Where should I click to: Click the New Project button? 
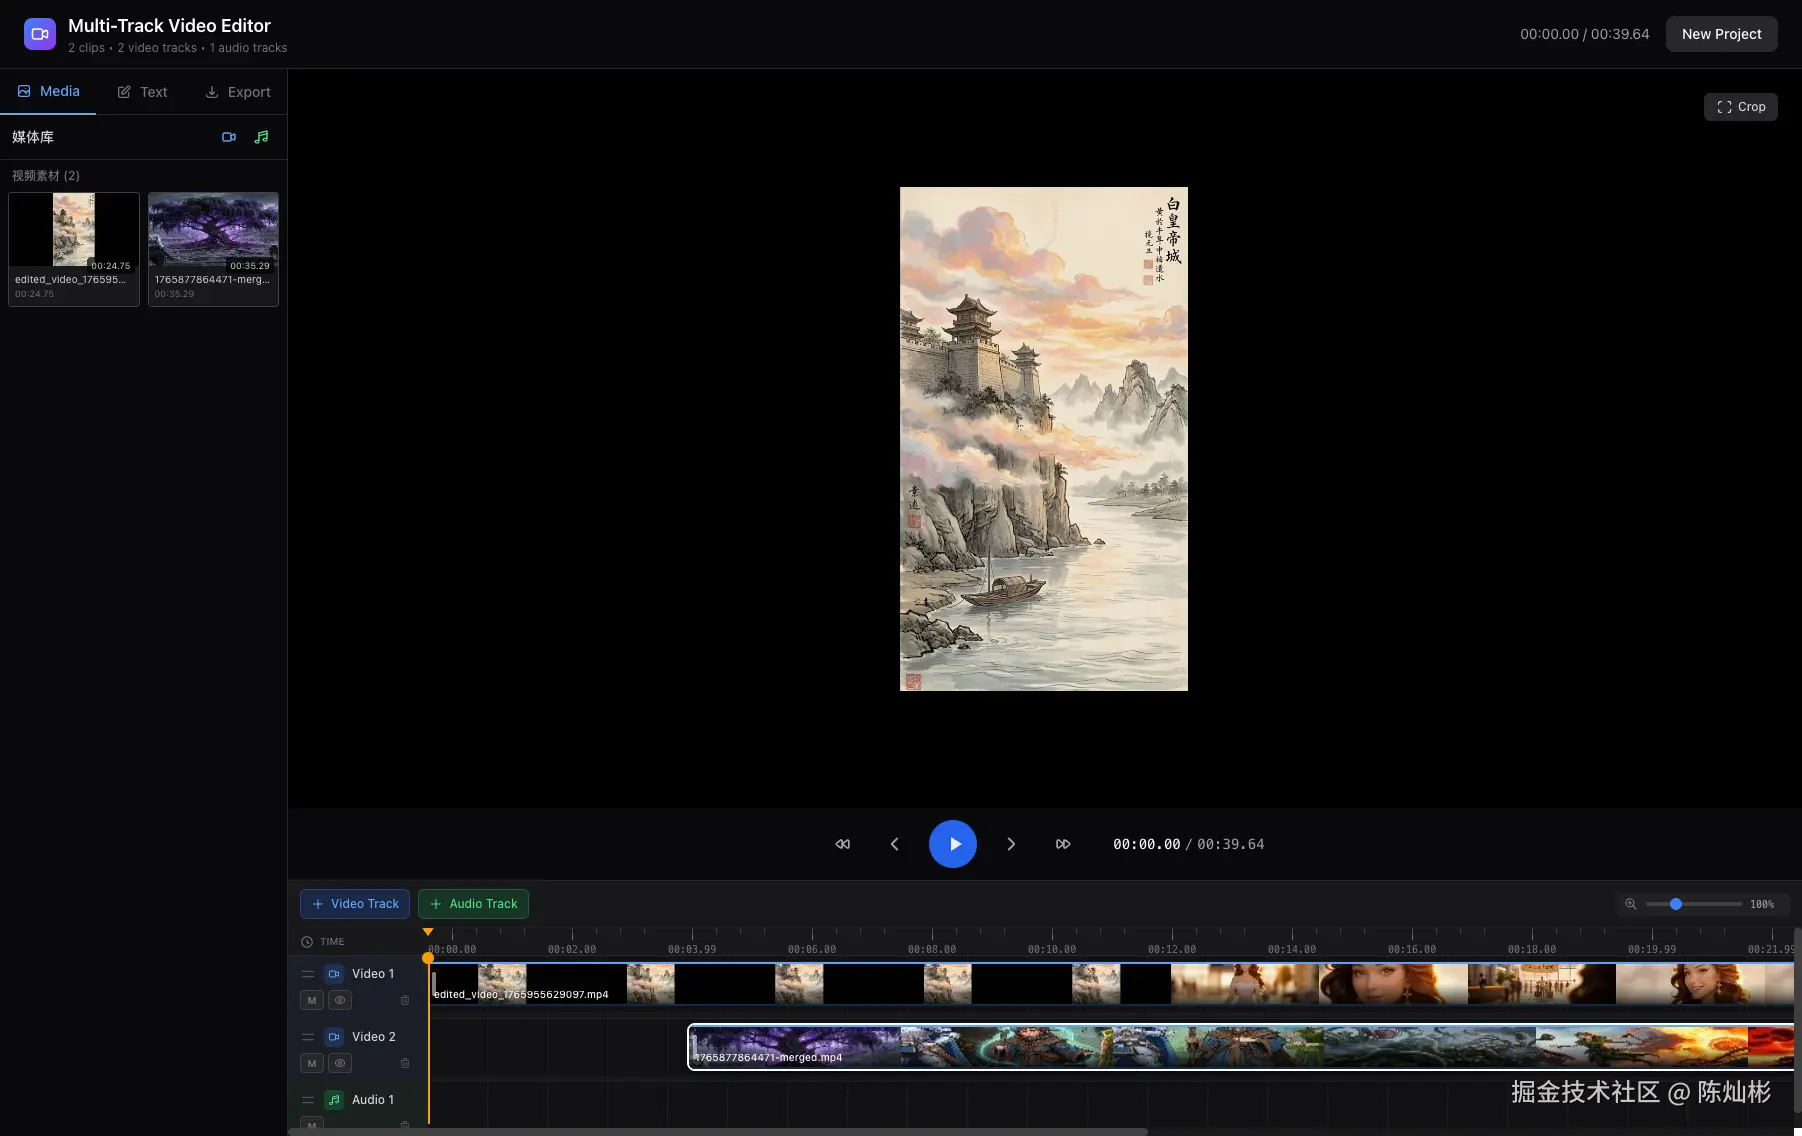tap(1721, 34)
